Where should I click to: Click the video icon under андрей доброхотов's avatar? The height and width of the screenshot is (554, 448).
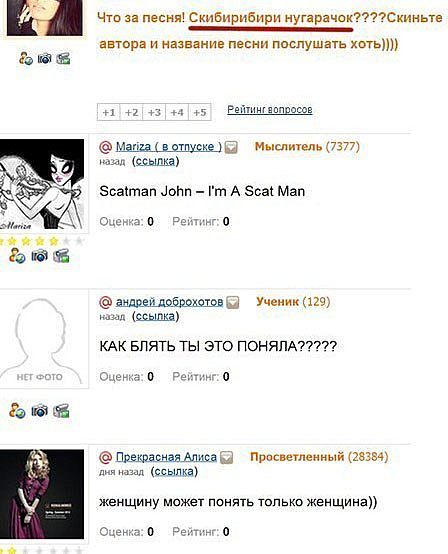(61, 411)
